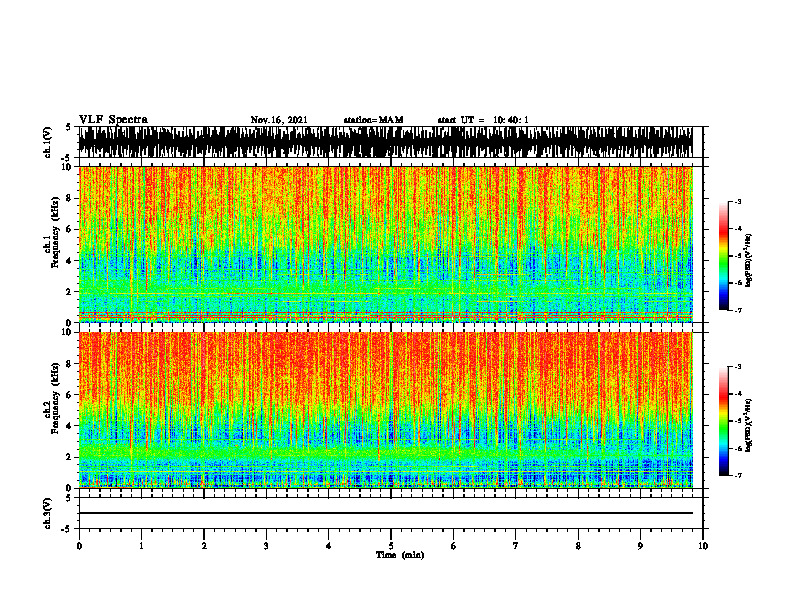Click the "6" kHz tick of ch.1 frequency axis
This screenshot has width=792, height=612.
click(69, 229)
